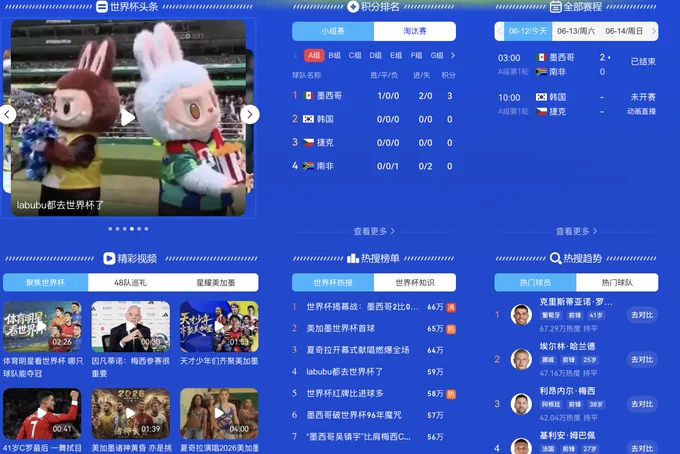Viewport: 680px width, 454px height.
Task: Switch to 小组赛 standings tab
Action: [333, 31]
